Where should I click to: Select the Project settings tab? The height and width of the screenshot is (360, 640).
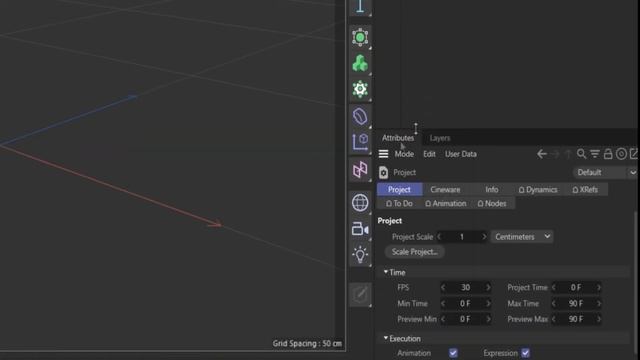(399, 189)
